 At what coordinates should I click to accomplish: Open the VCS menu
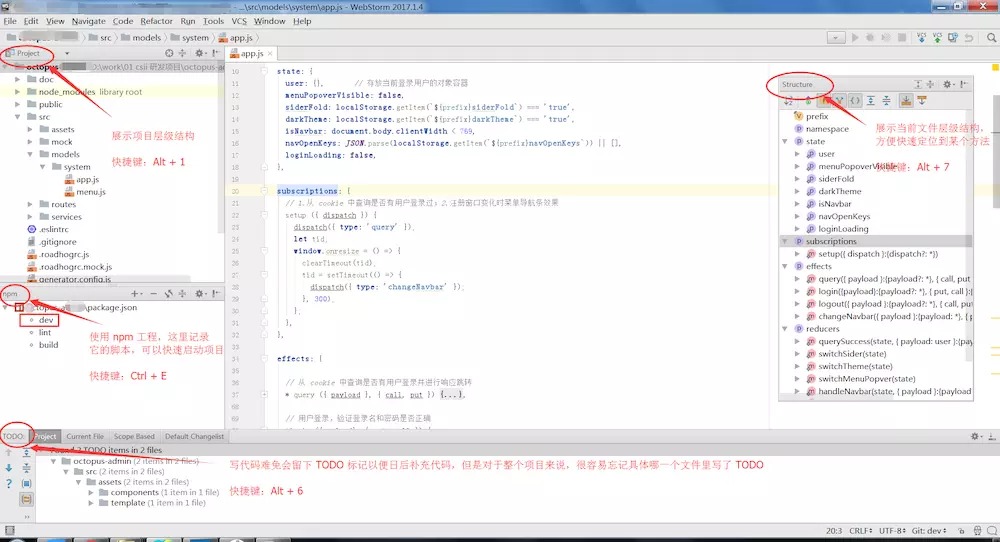[x=239, y=21]
